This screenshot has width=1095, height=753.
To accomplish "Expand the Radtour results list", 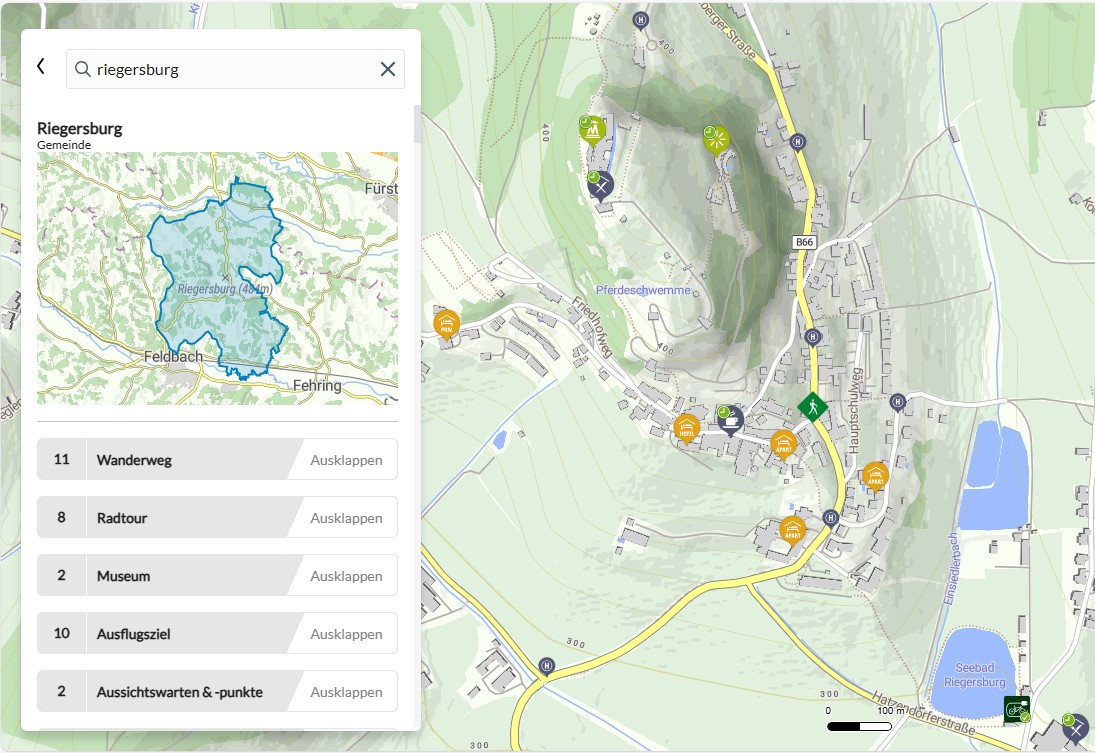I will 346,518.
